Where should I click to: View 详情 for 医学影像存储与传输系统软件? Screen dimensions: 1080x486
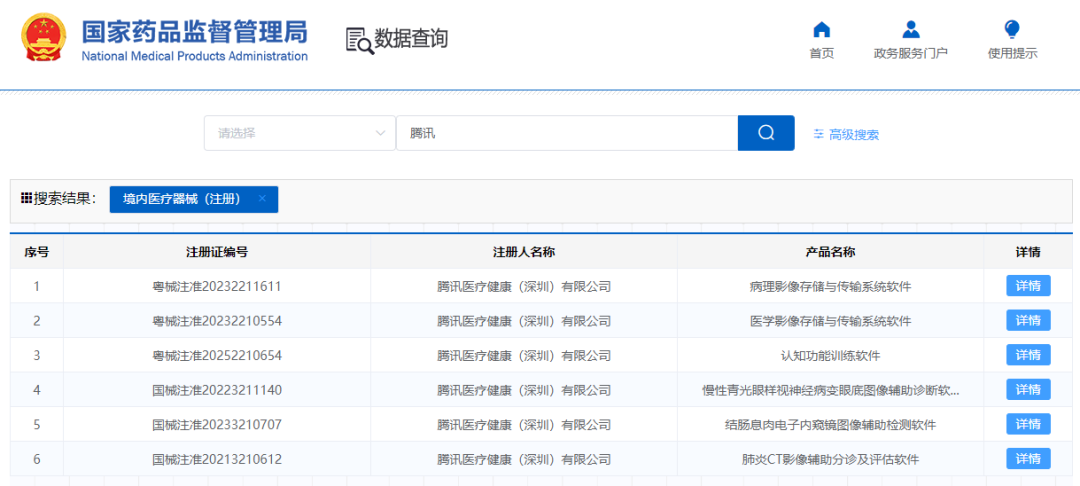1028,321
